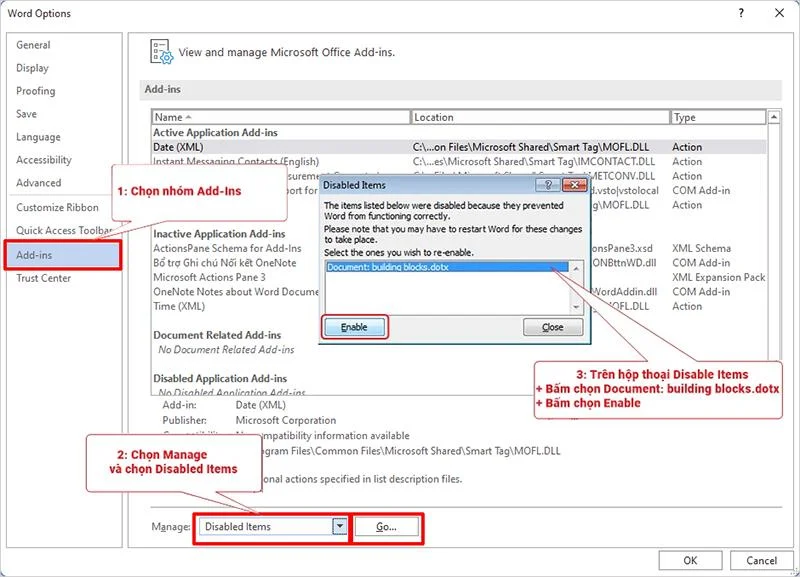This screenshot has width=800, height=577.
Task: Select the Add-ins category
Action: (x=63, y=255)
